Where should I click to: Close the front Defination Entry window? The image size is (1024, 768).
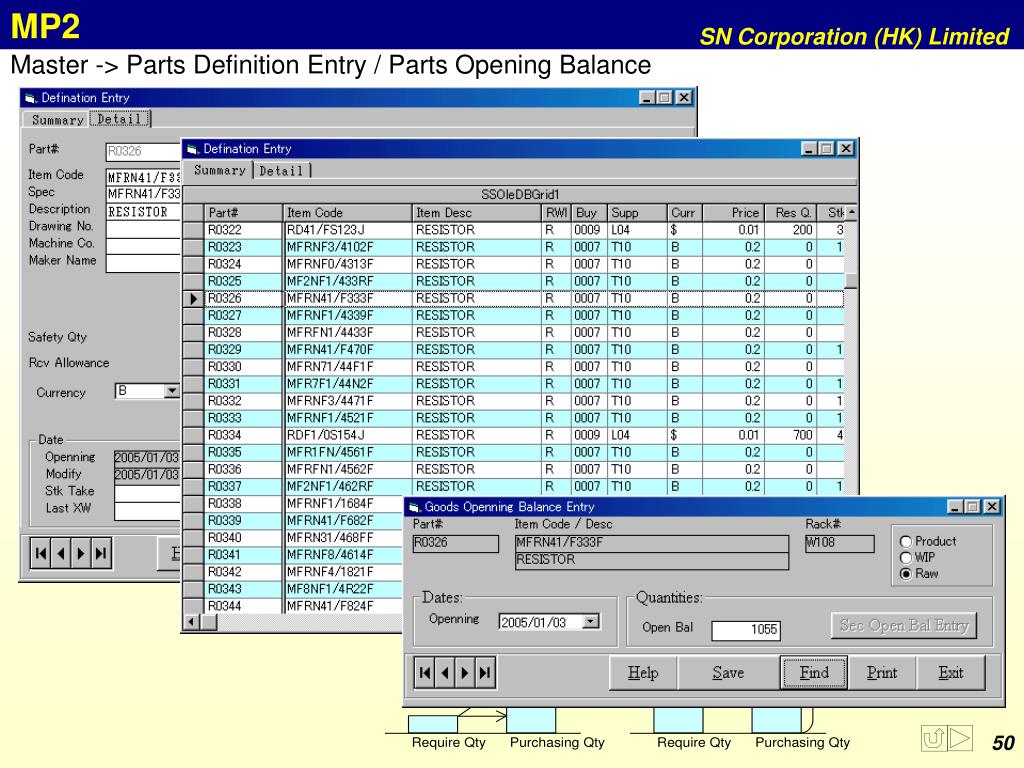click(x=846, y=149)
